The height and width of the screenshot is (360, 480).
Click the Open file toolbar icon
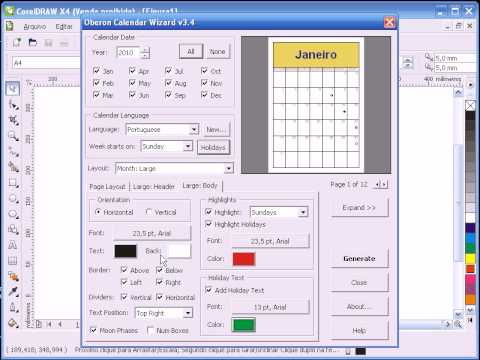pos(32,43)
